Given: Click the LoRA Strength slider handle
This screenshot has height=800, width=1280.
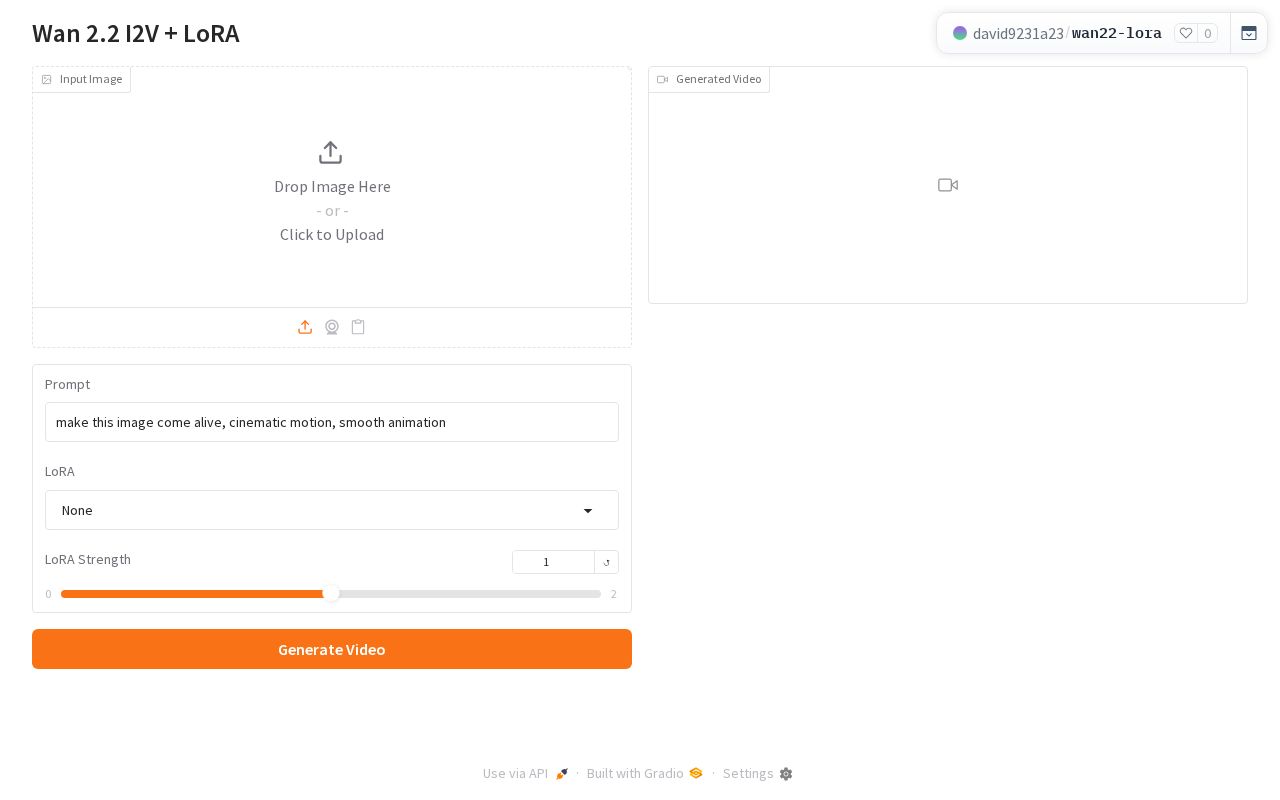Looking at the screenshot, I should pyautogui.click(x=331, y=594).
